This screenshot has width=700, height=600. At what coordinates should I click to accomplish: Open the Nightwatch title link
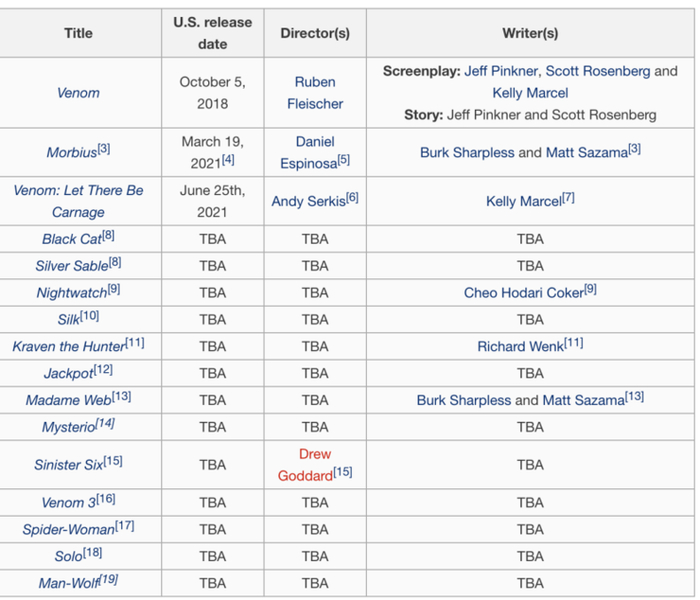pyautogui.click(x=72, y=293)
